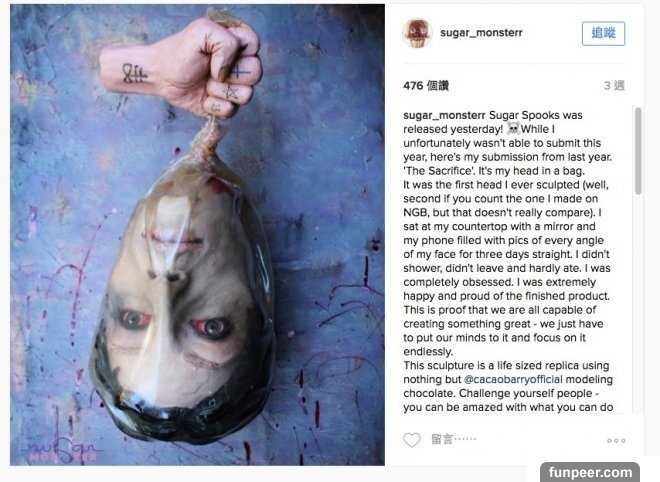Click the sugar_monsterr name starting the caption
The width and height of the screenshot is (660, 482).
point(444,115)
